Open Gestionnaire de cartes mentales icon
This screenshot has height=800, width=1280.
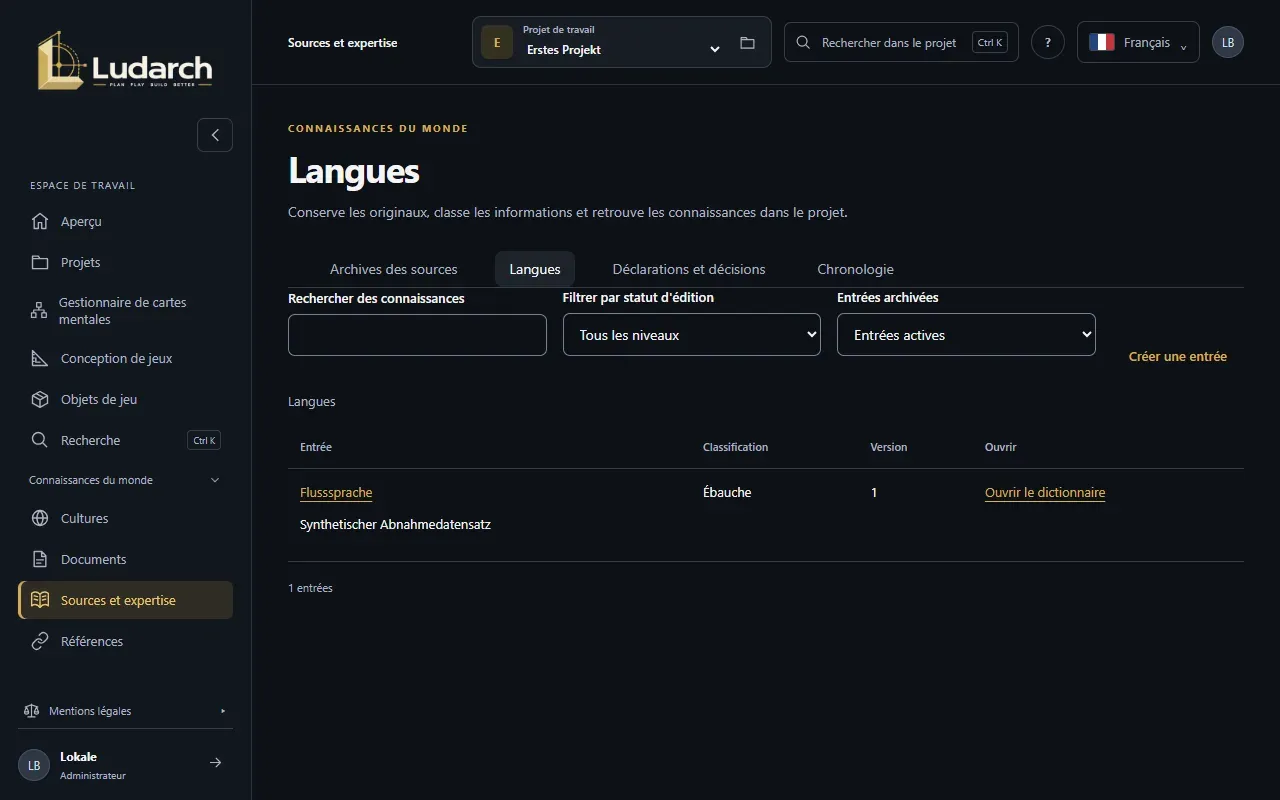tap(39, 310)
